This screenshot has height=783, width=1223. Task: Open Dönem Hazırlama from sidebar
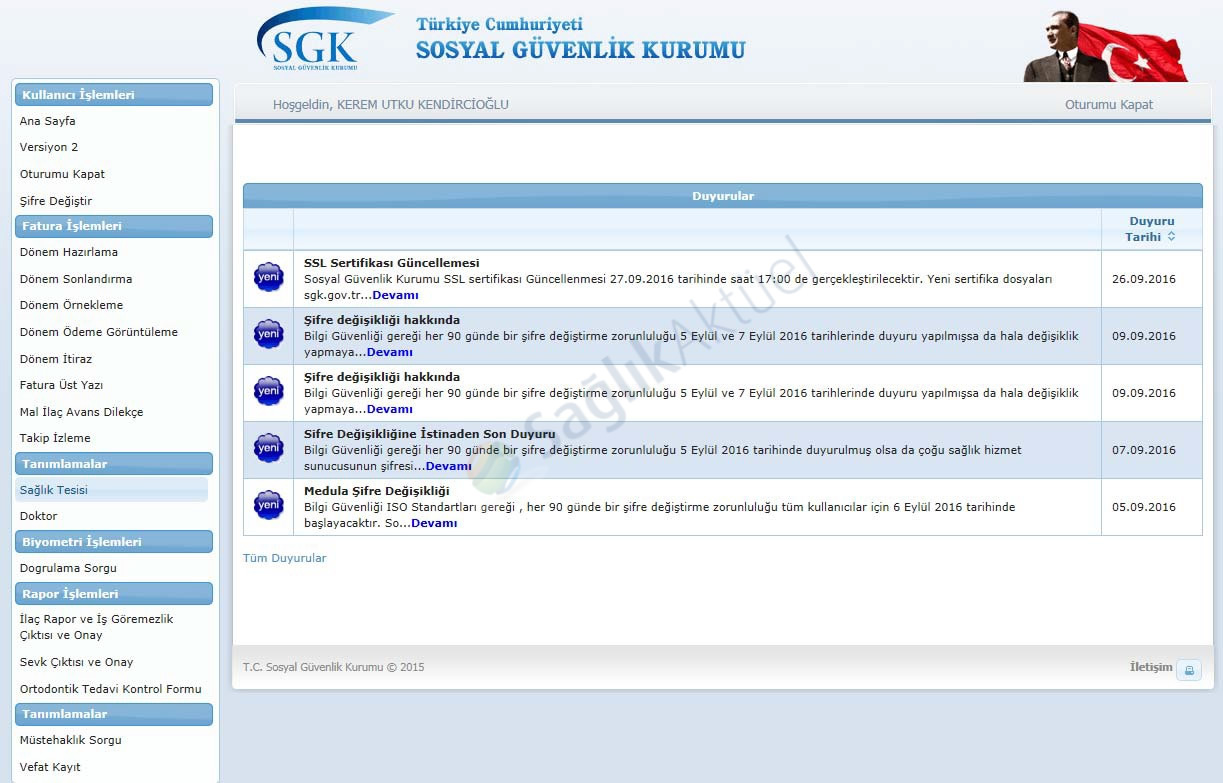68,252
